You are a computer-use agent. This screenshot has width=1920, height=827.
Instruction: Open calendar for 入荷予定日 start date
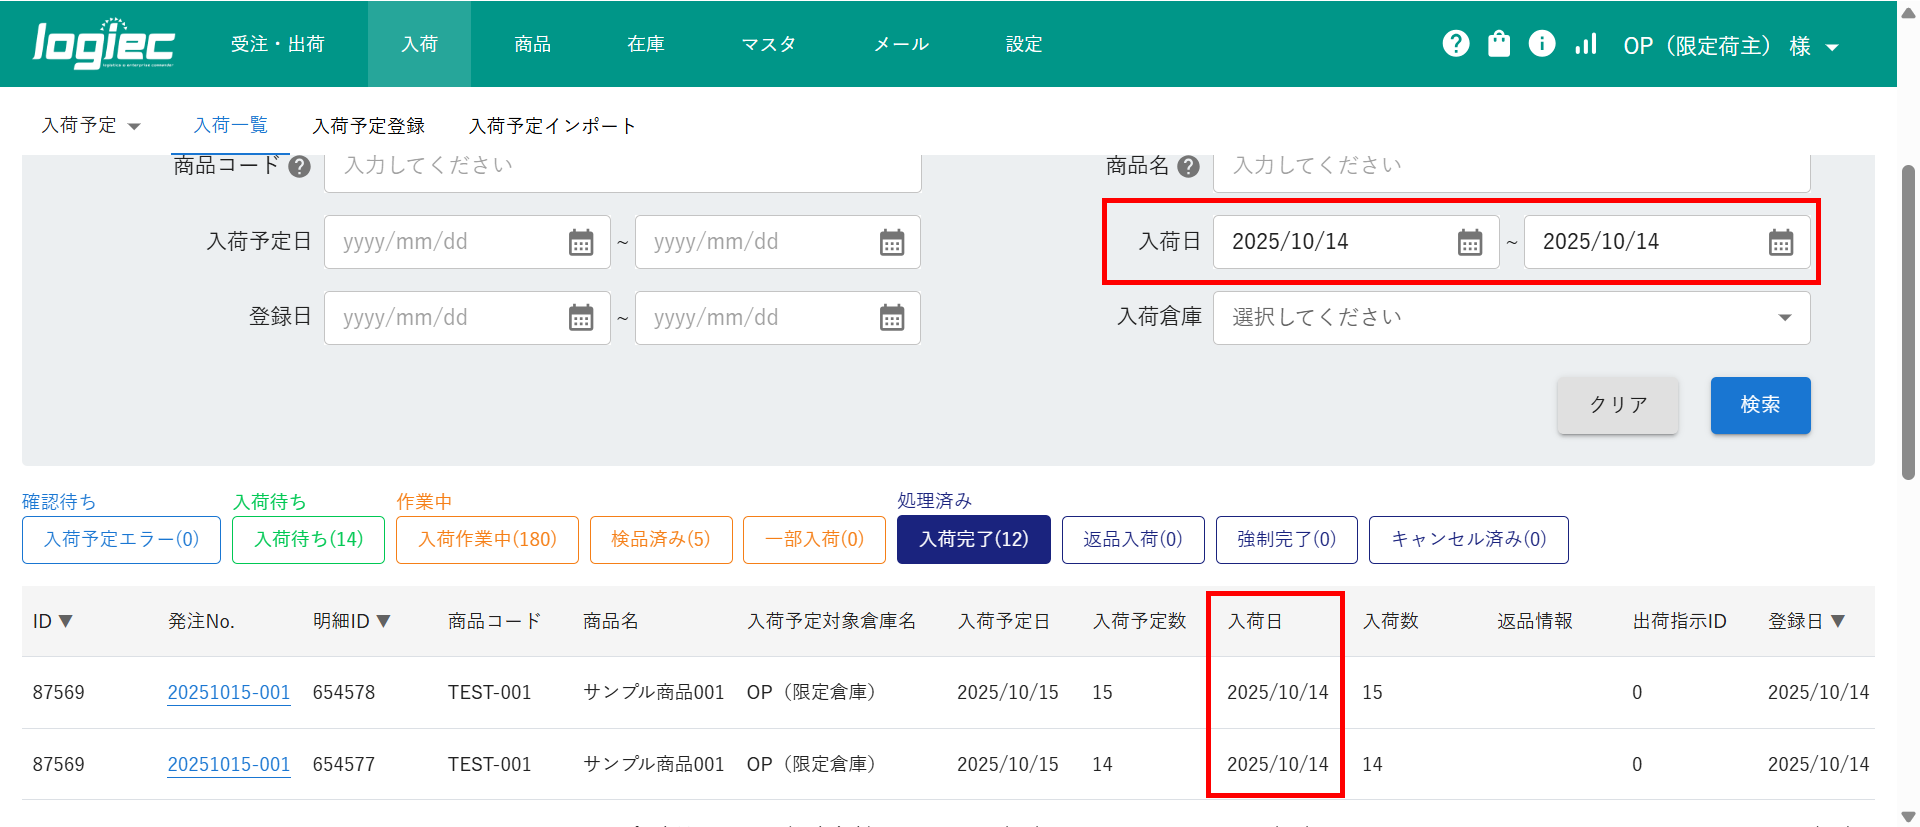pos(580,242)
